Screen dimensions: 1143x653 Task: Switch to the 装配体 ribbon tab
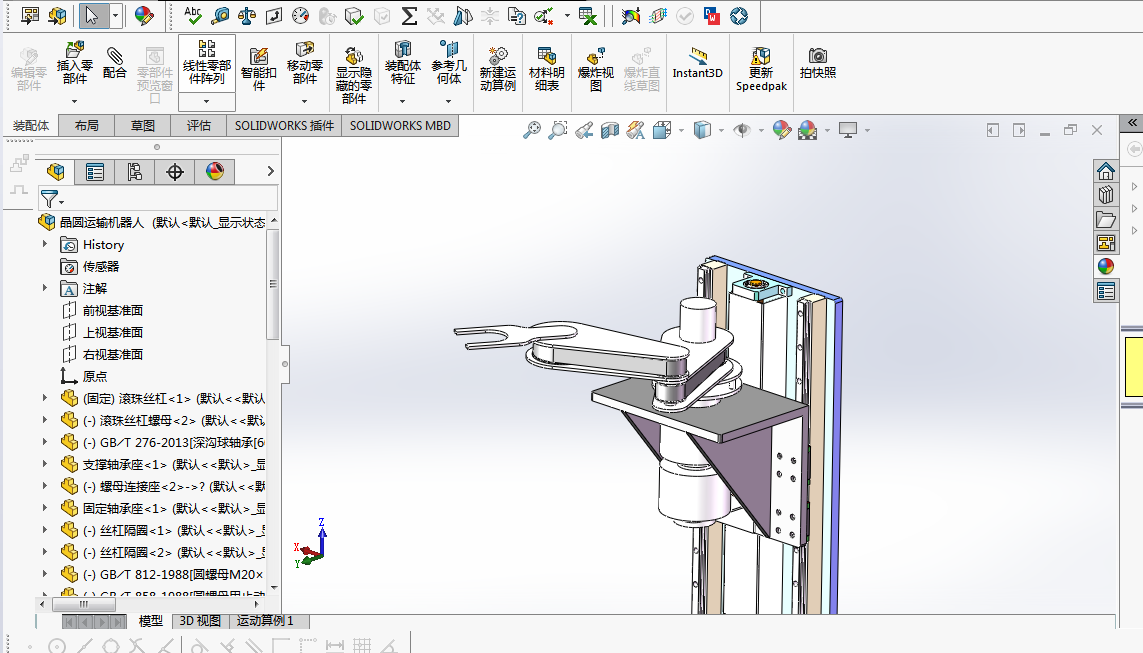coord(31,125)
